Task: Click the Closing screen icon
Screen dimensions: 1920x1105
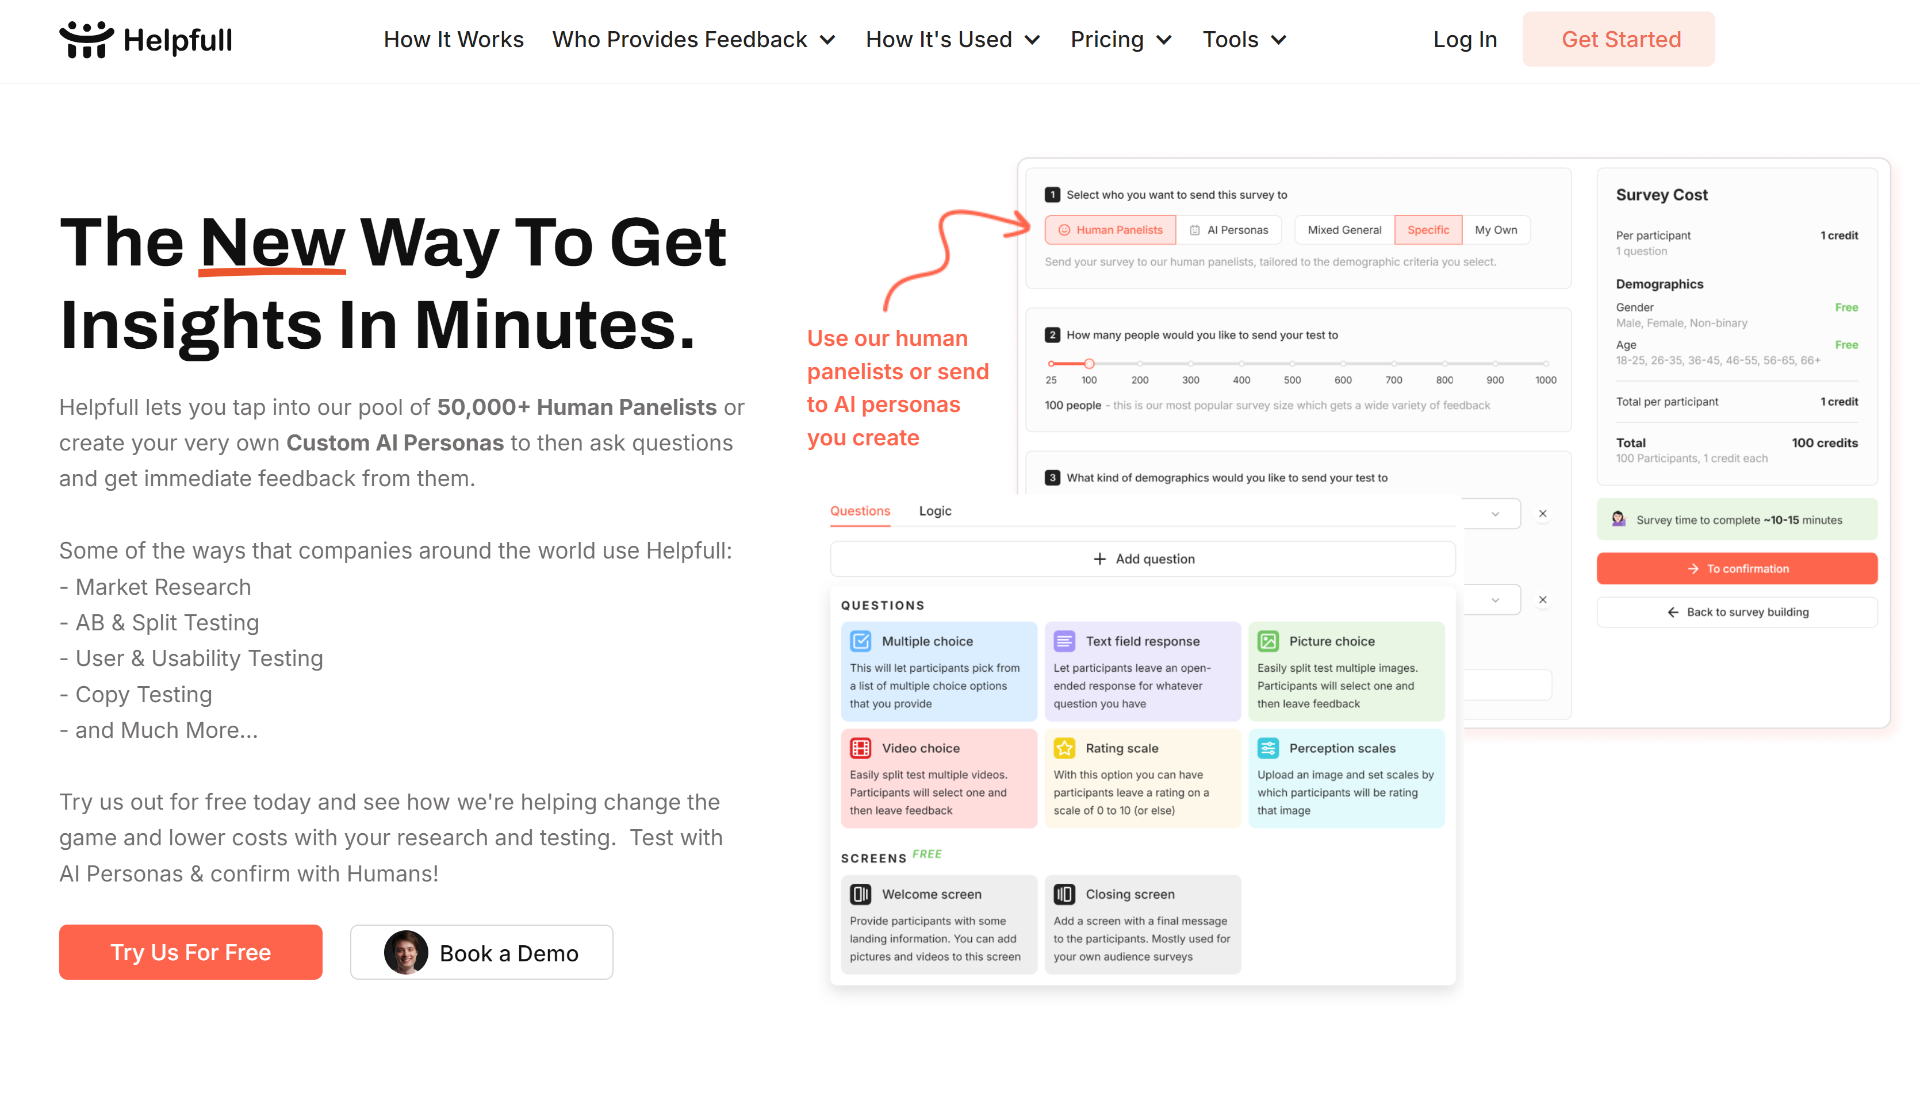Action: (1064, 894)
